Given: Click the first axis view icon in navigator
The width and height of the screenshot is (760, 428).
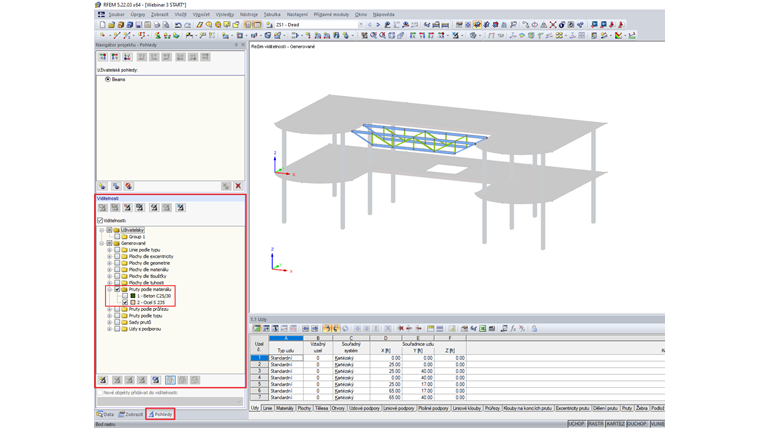Looking at the screenshot, I should tap(103, 57).
